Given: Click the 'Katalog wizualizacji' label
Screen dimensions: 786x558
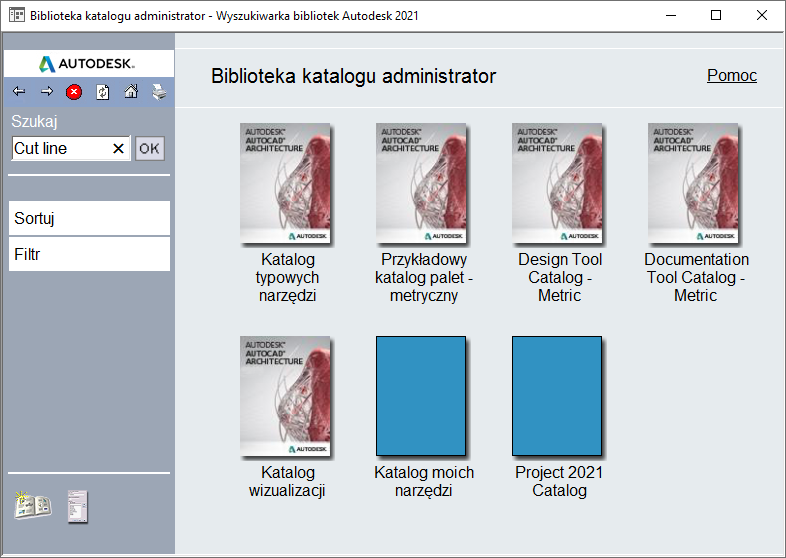Looking at the screenshot, I should pos(287,481).
